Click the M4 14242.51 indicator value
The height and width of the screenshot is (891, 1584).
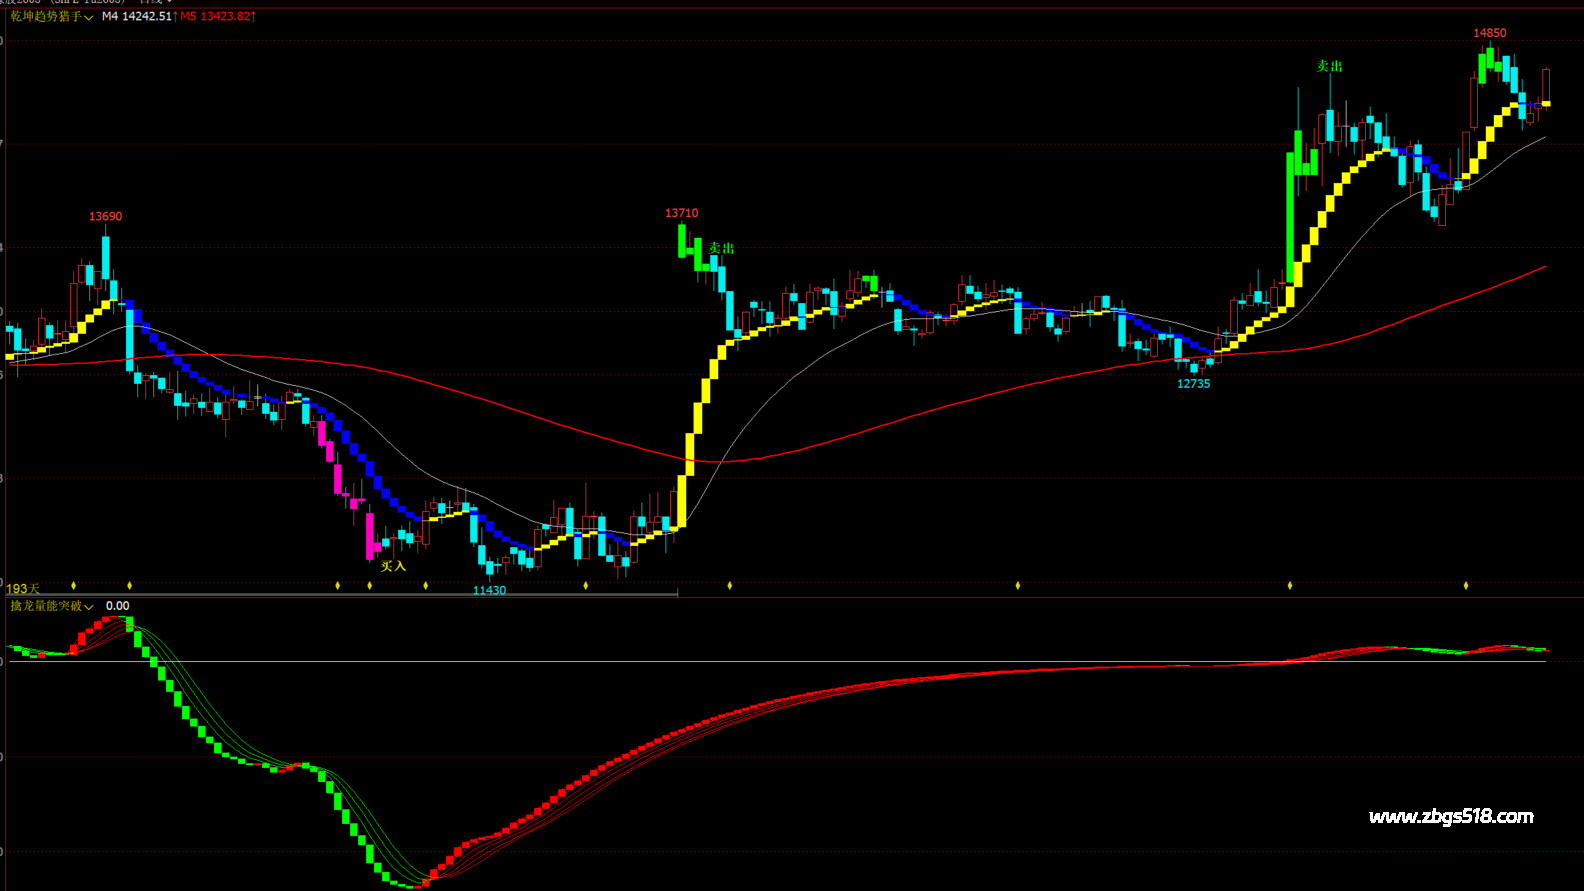coord(137,17)
